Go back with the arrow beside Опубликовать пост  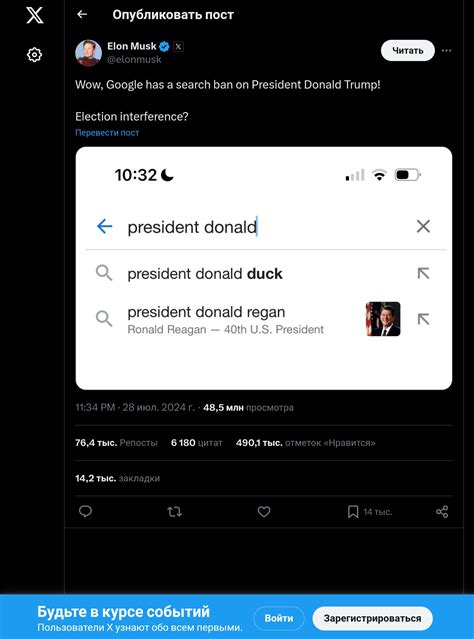pos(82,15)
